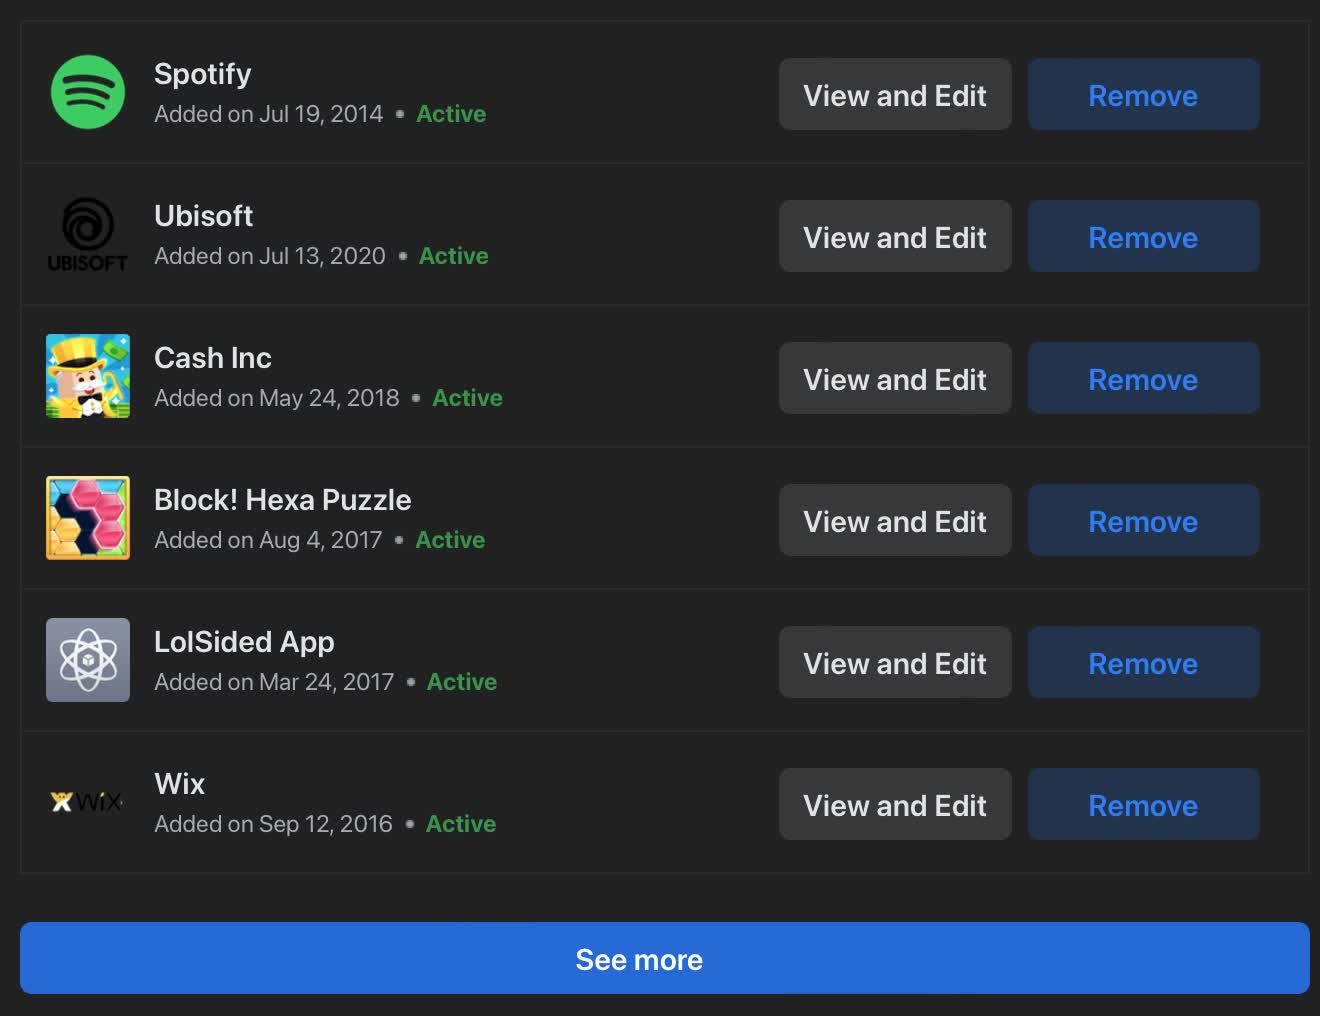This screenshot has height=1016, width=1320.
Task: Click the Wix logo icon
Action: pos(88,802)
